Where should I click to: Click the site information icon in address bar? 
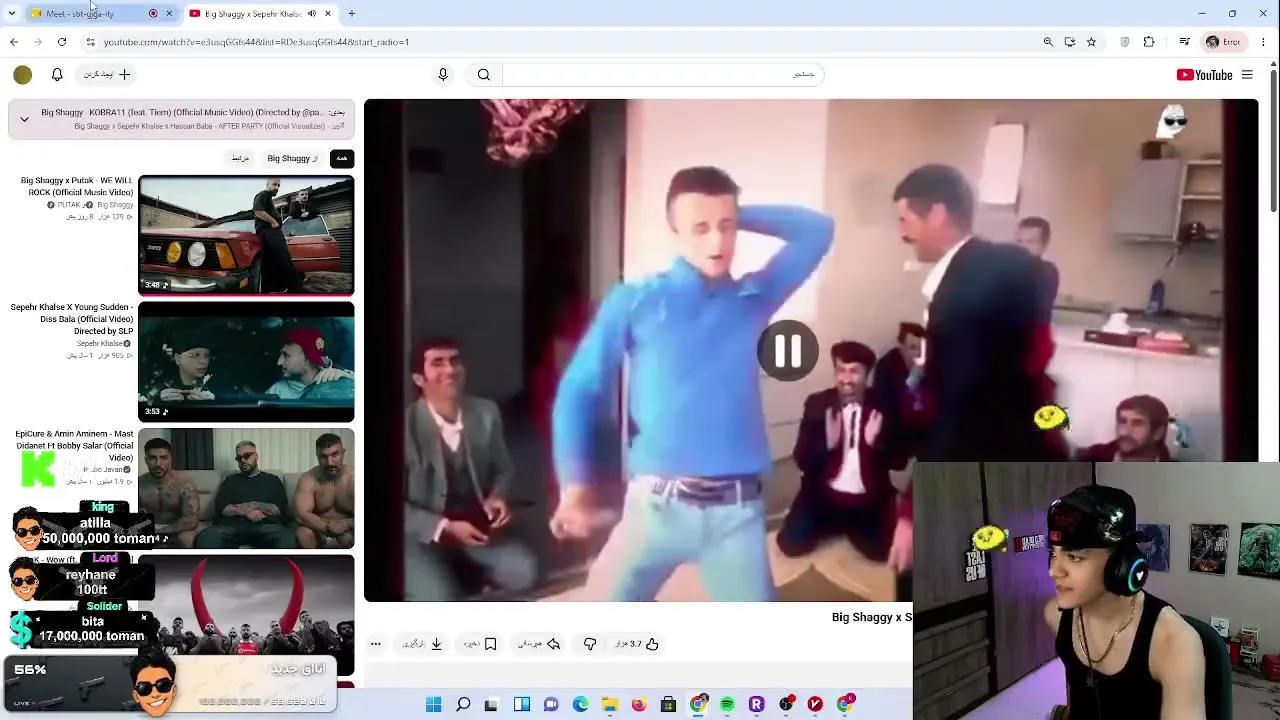tap(90, 42)
